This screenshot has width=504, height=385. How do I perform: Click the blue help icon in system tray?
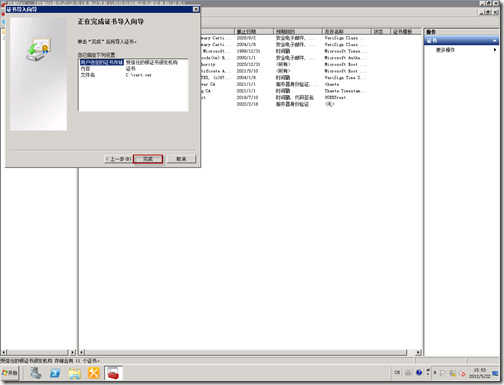419,373
